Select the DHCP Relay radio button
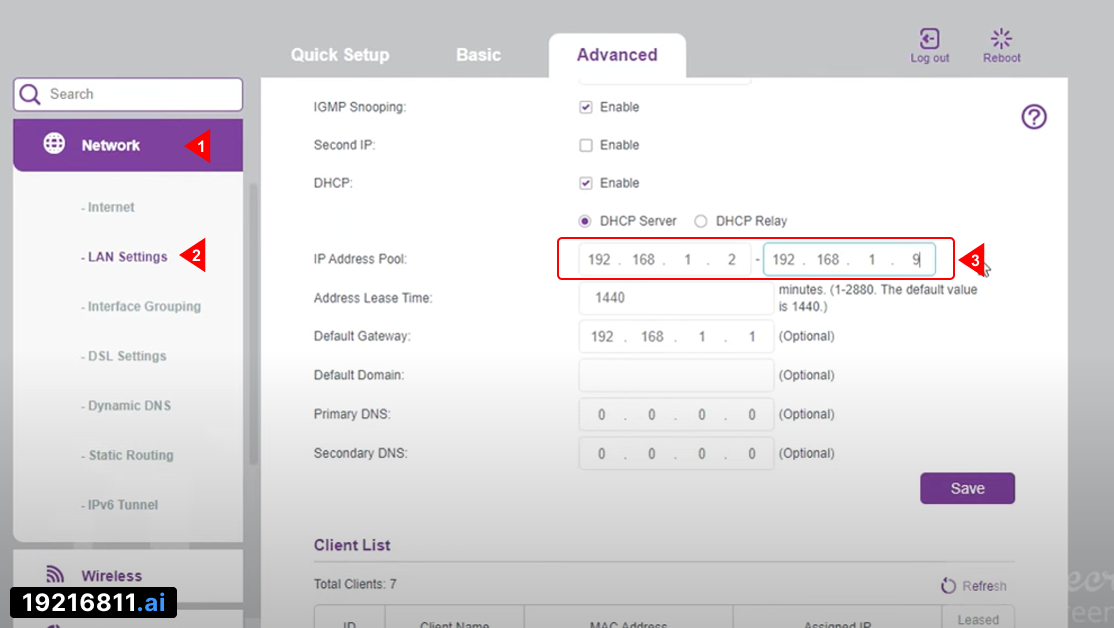The image size is (1114, 628). [x=701, y=221]
